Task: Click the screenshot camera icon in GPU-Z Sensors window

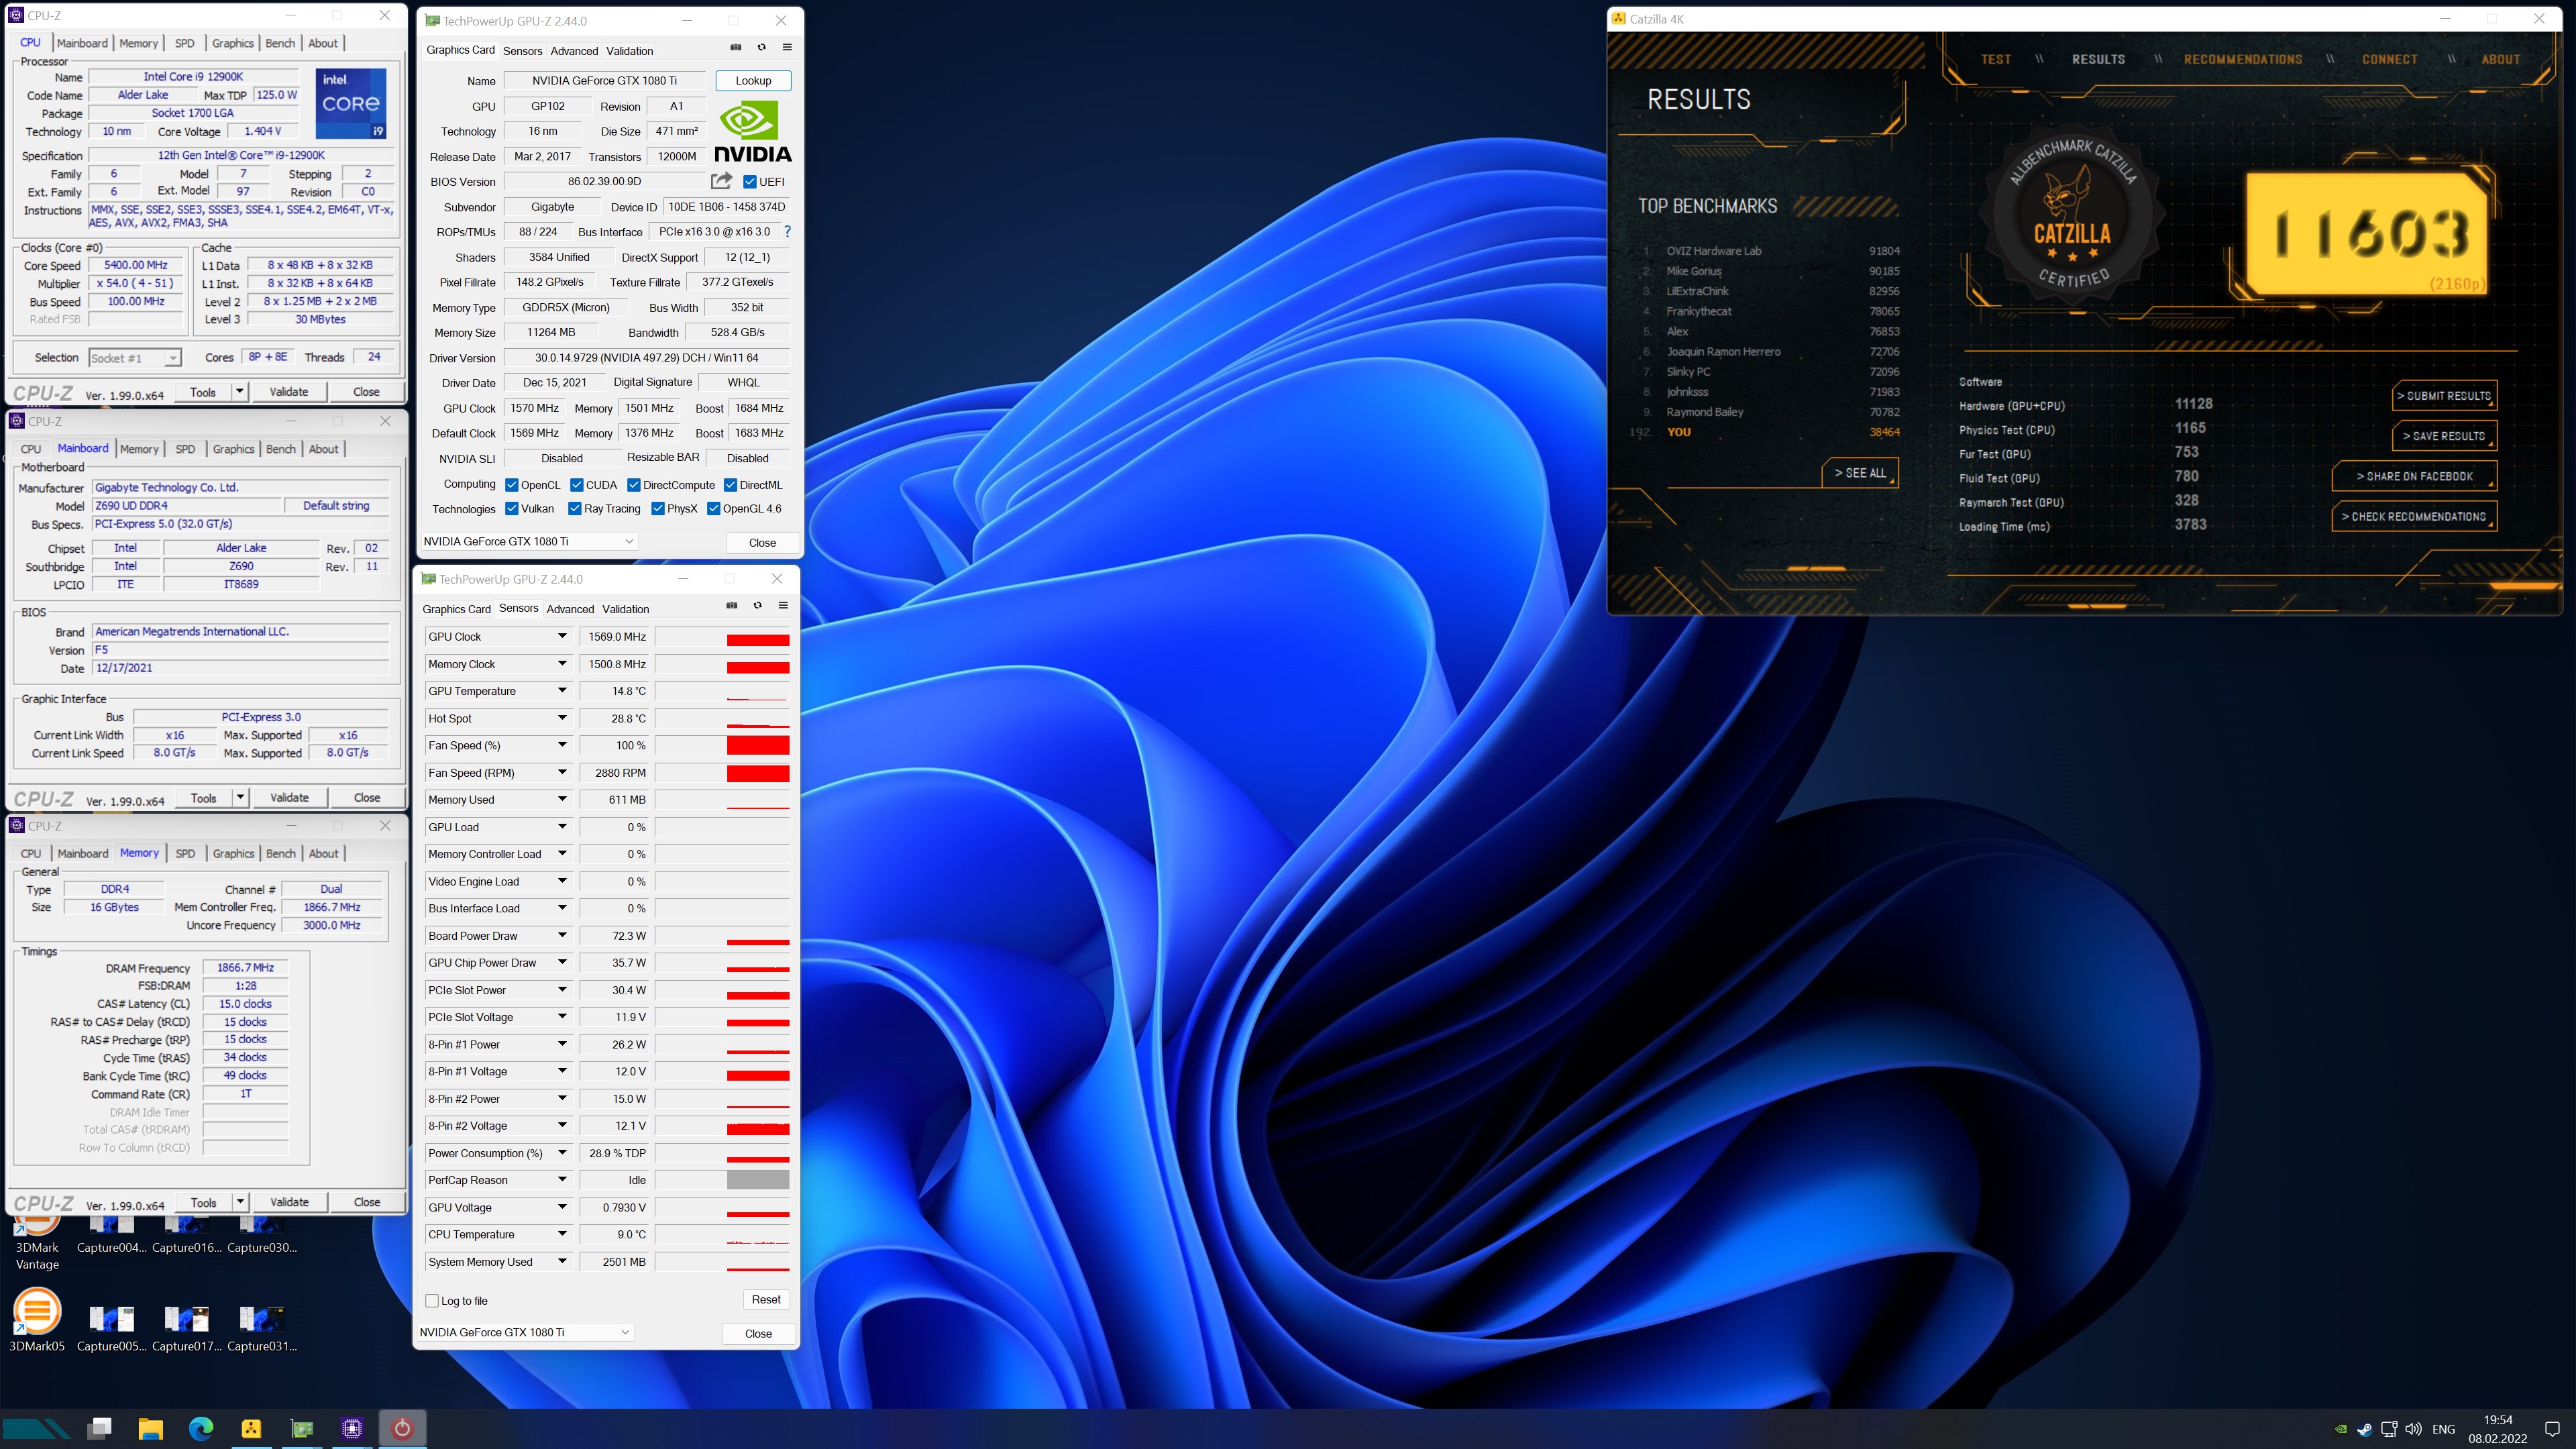Action: [x=732, y=605]
